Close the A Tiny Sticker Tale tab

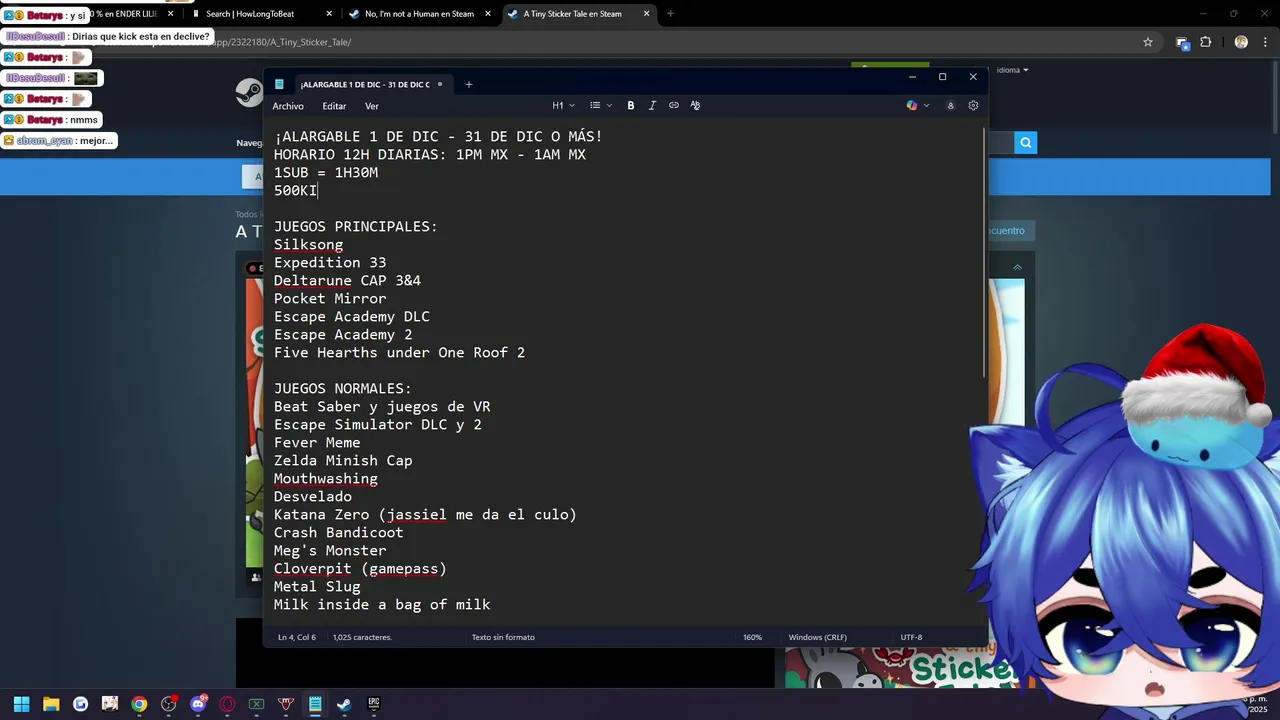click(646, 14)
